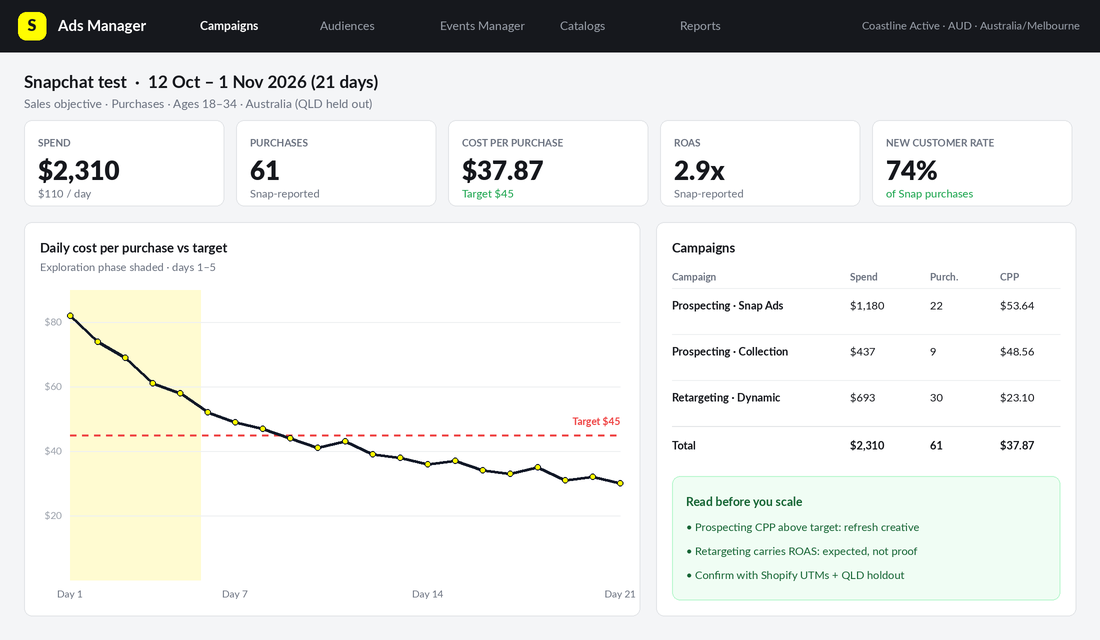Click the Campaigns panel heading

tap(704, 248)
